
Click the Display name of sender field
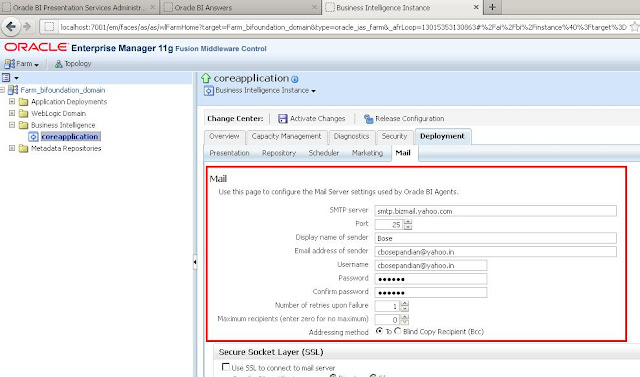[496, 238]
